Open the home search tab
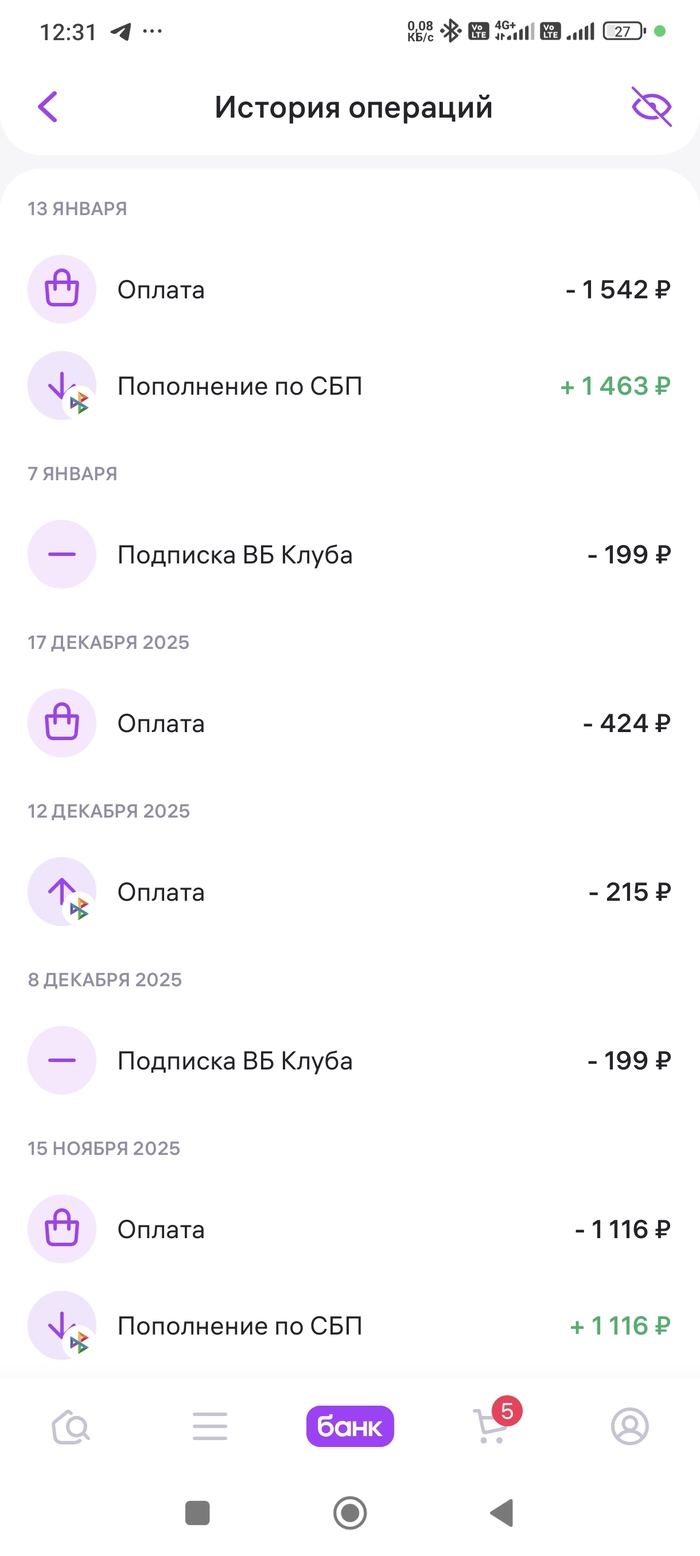Image resolution: width=700 pixels, height=1556 pixels. point(71,1427)
